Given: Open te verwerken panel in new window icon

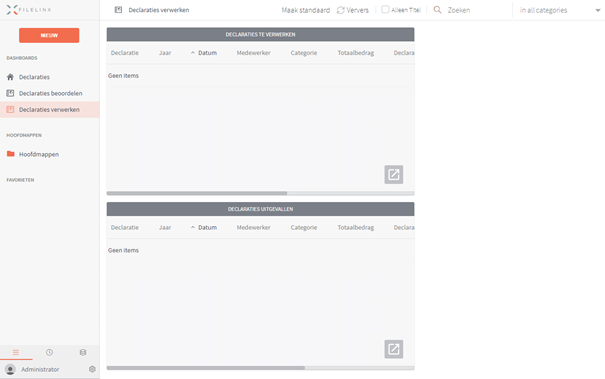Looking at the screenshot, I should tap(394, 174).
